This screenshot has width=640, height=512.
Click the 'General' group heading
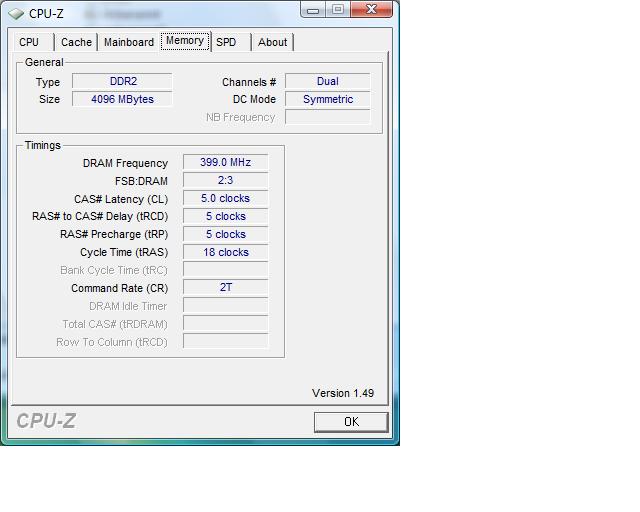click(44, 62)
